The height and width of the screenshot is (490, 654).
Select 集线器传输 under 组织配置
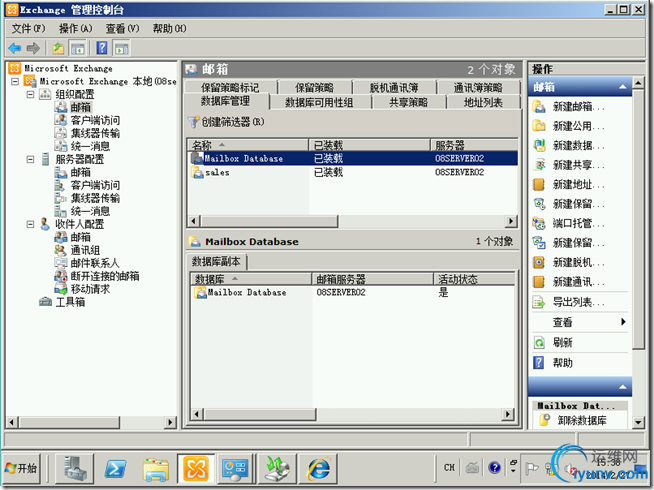click(x=95, y=133)
